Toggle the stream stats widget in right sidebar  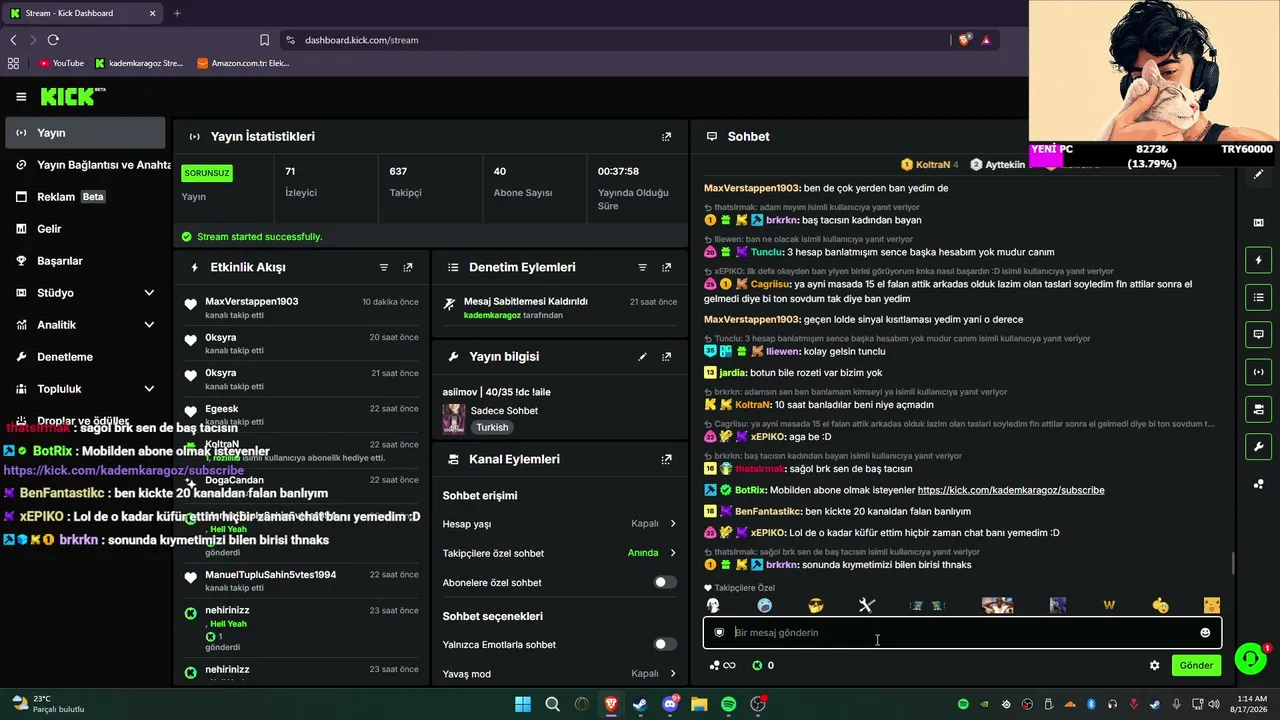[1258, 372]
